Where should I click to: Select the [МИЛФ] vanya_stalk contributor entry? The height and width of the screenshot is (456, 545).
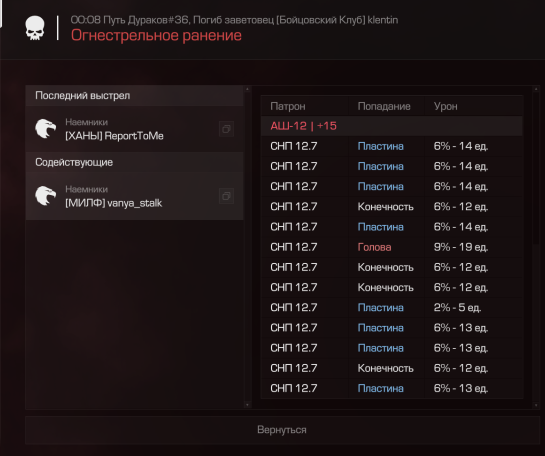[134, 196]
